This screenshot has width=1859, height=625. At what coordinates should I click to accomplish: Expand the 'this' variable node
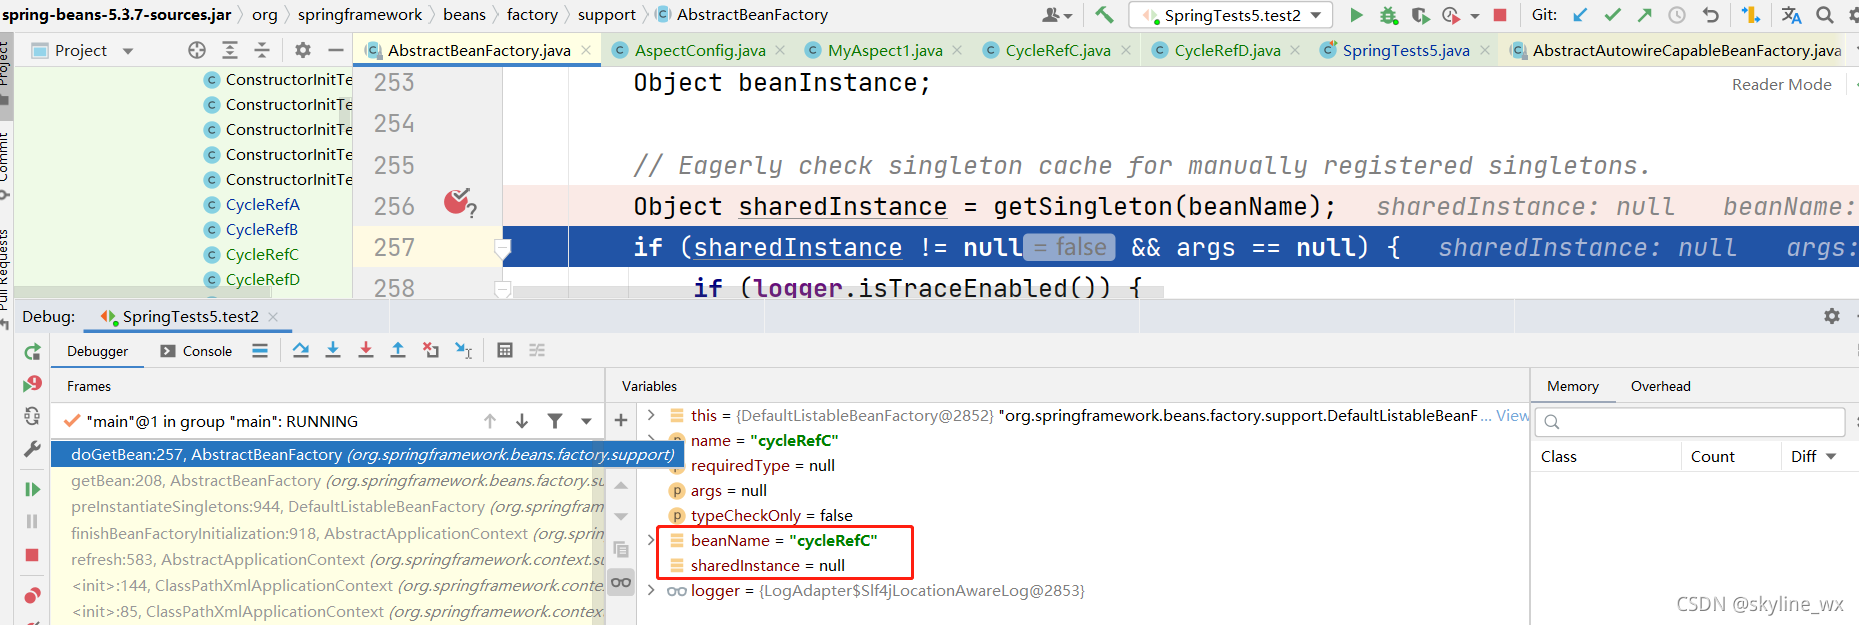(651, 415)
